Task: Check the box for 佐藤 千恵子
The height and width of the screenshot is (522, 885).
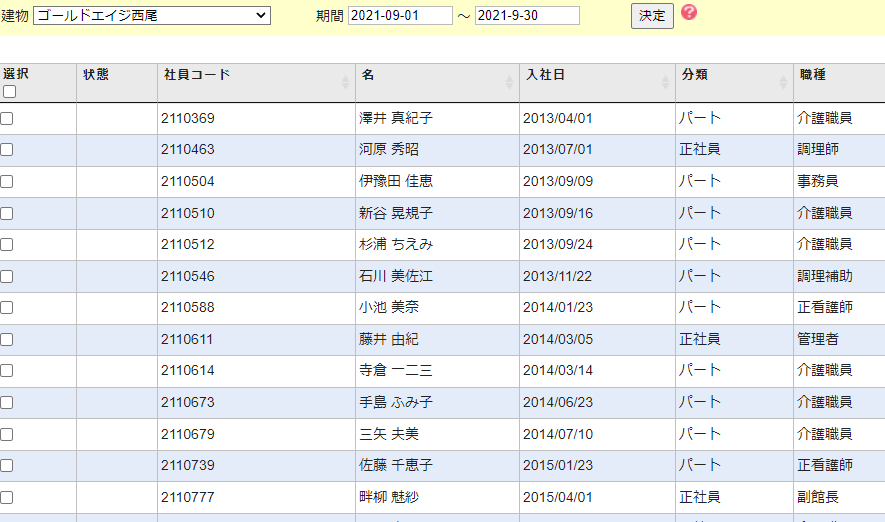Action: click(x=7, y=465)
